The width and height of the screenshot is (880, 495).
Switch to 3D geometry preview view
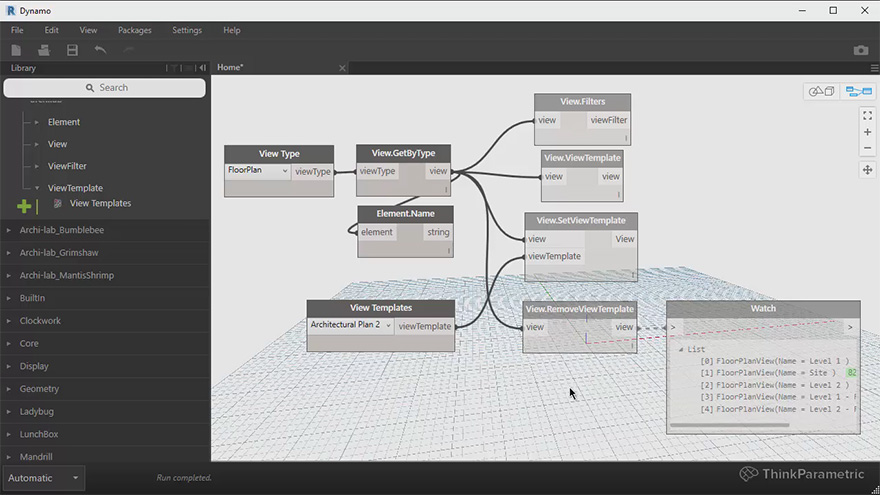822,91
